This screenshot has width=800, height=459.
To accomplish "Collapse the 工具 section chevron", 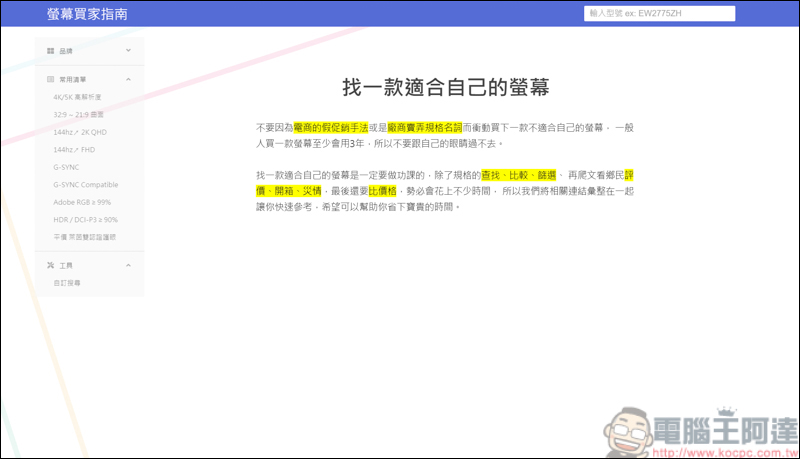I will 128,265.
